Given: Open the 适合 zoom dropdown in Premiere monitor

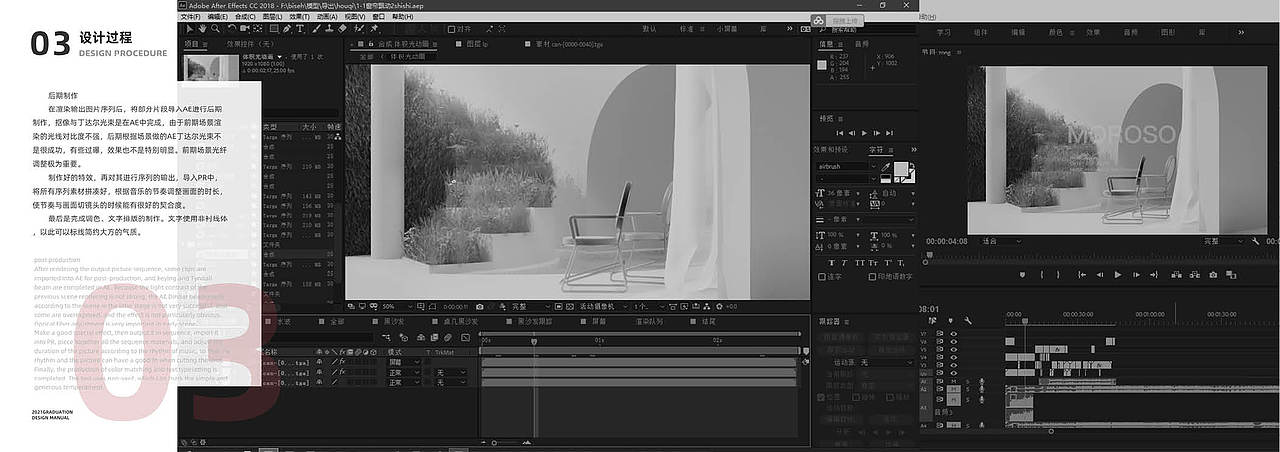Looking at the screenshot, I should (x=1001, y=241).
